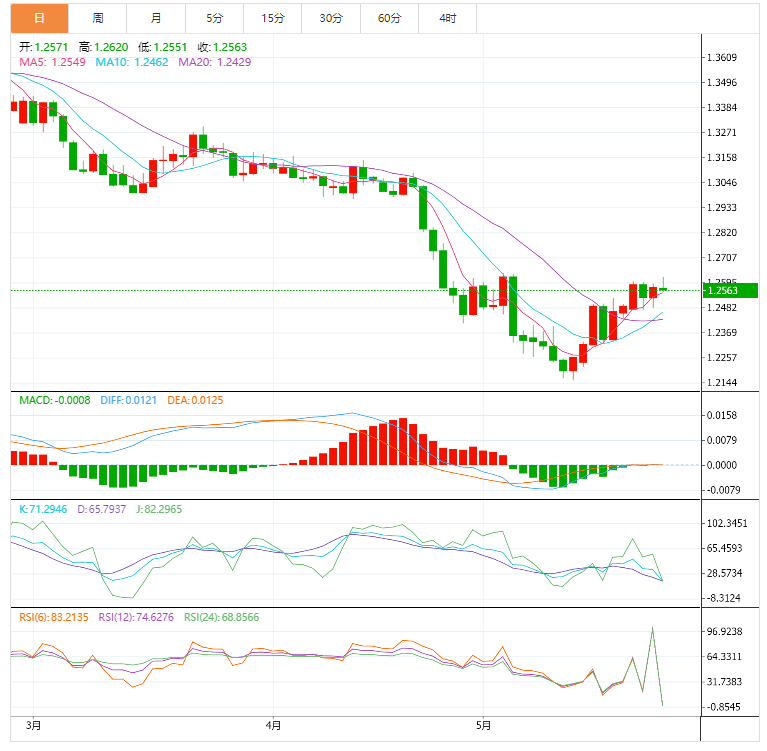Click the 102.3451 KDJ axis label
767x751 pixels.
pos(727,523)
